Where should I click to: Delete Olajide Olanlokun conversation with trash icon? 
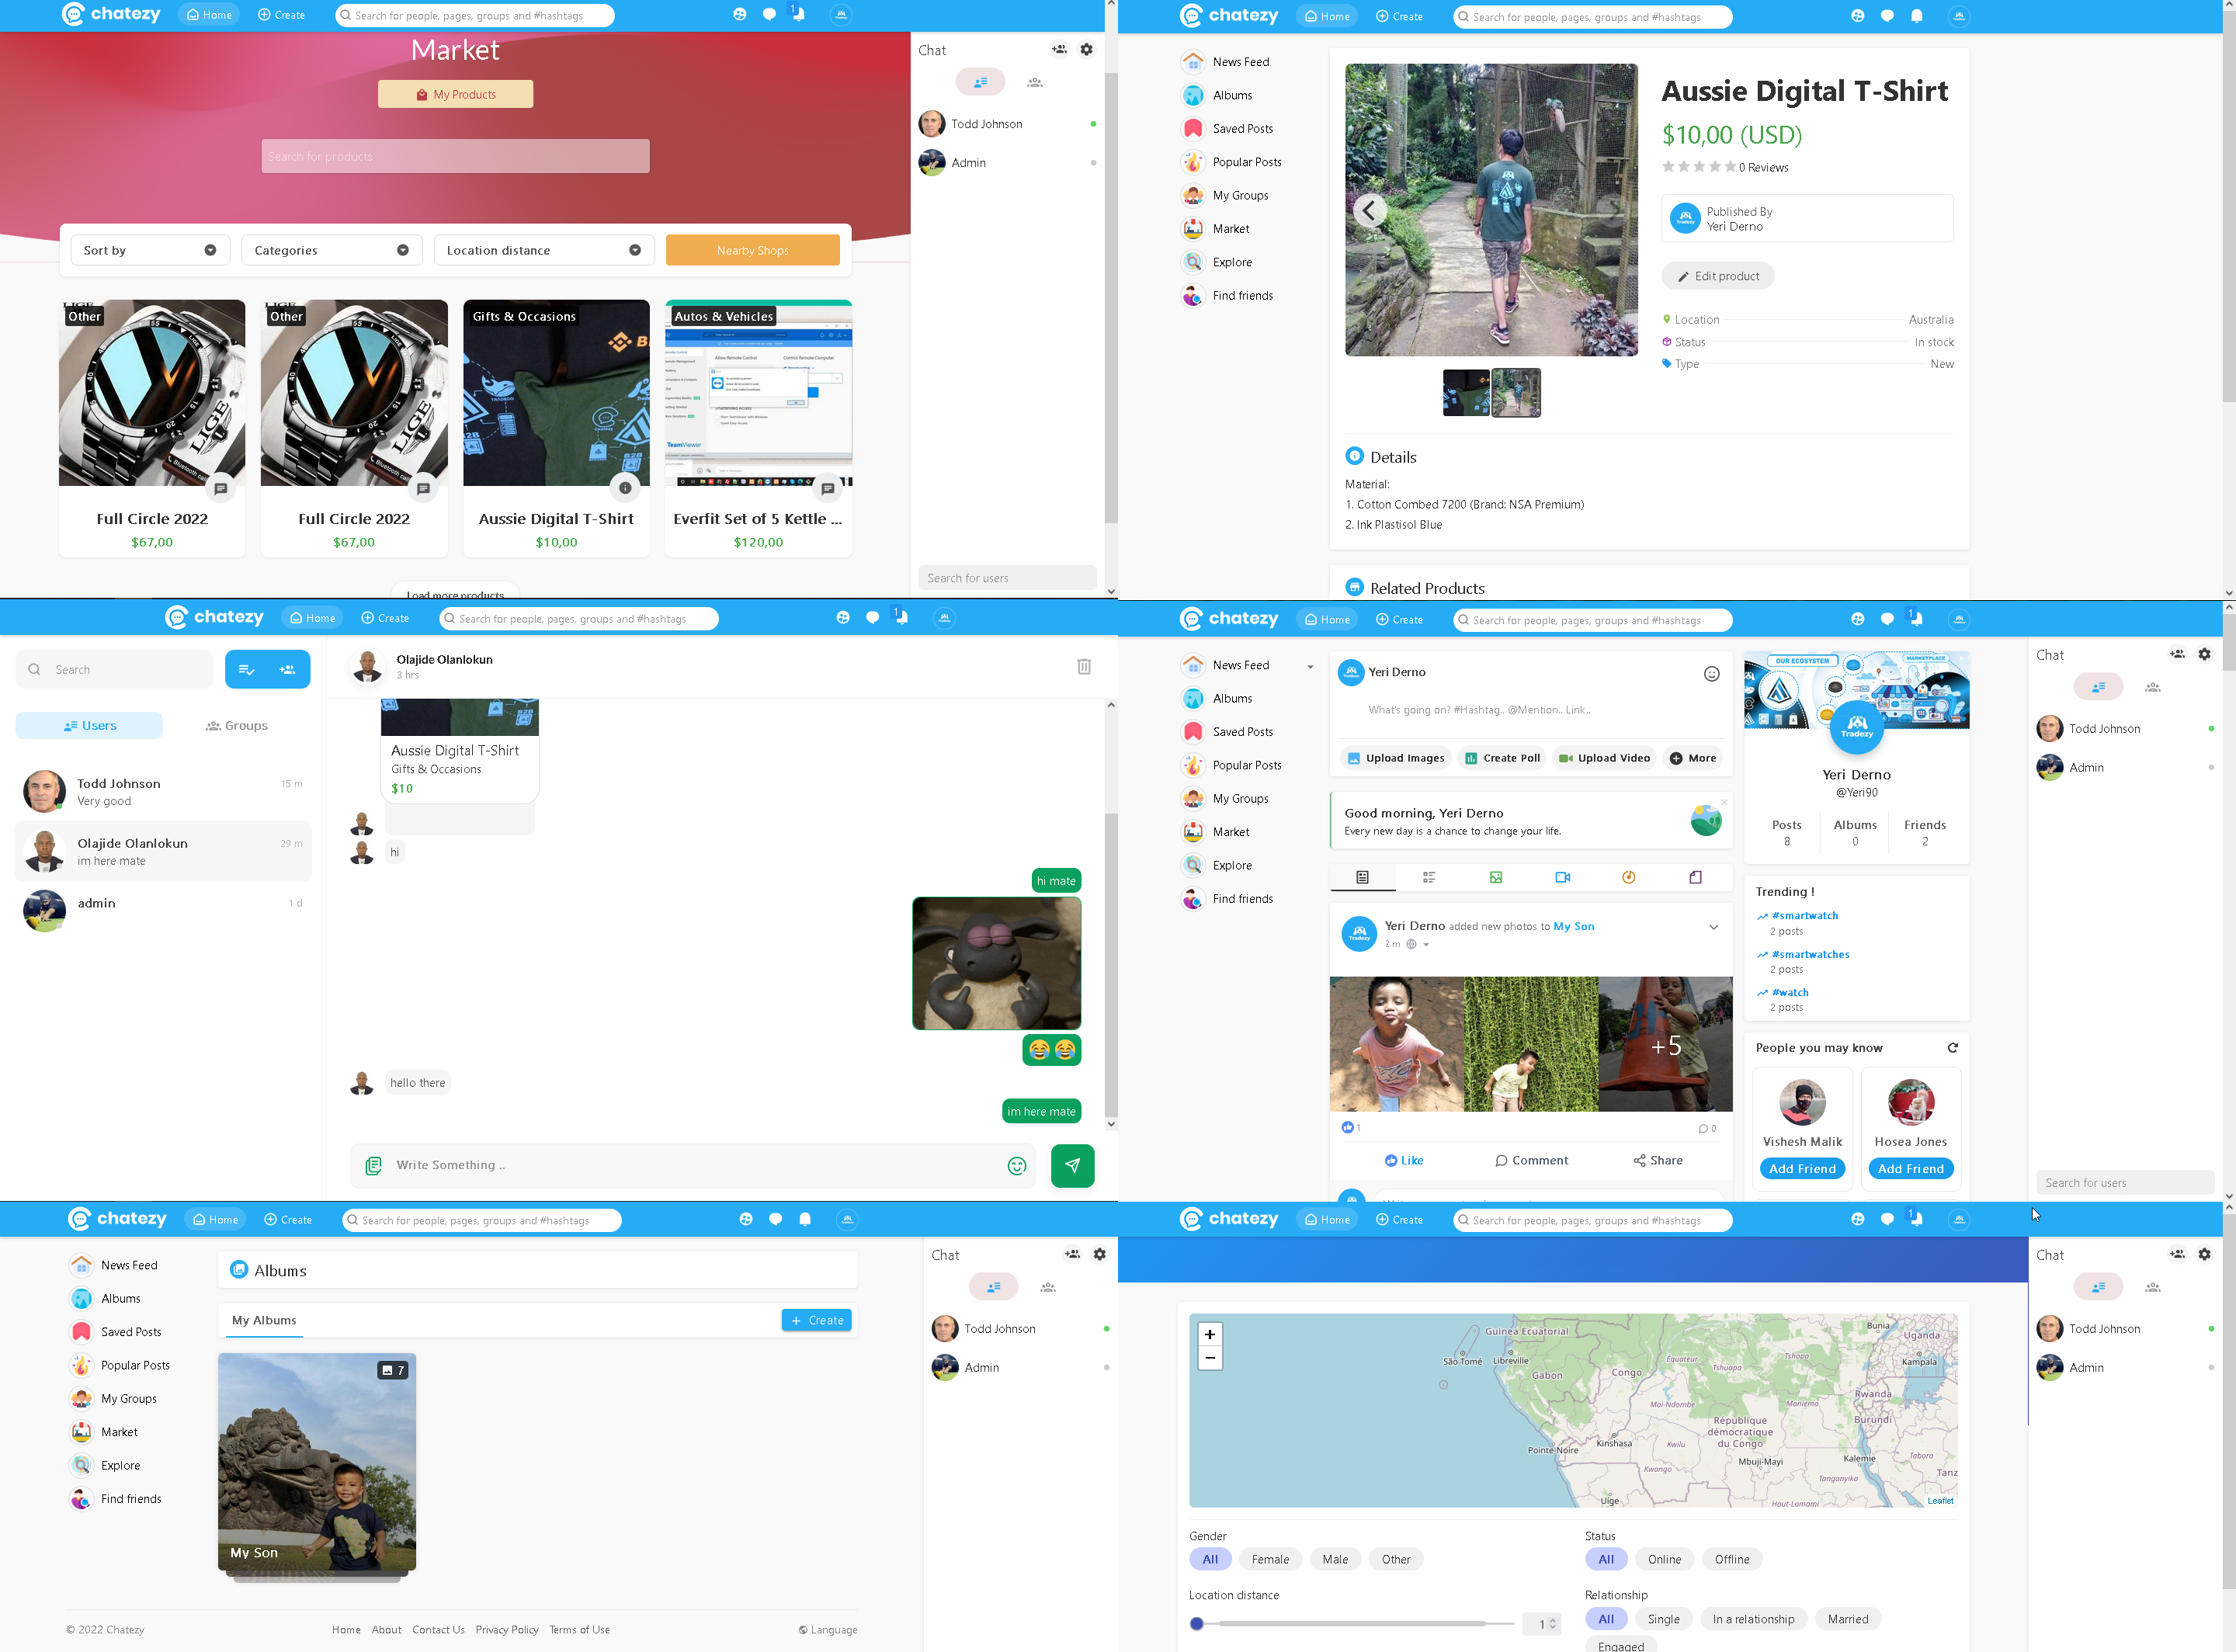tap(1084, 666)
